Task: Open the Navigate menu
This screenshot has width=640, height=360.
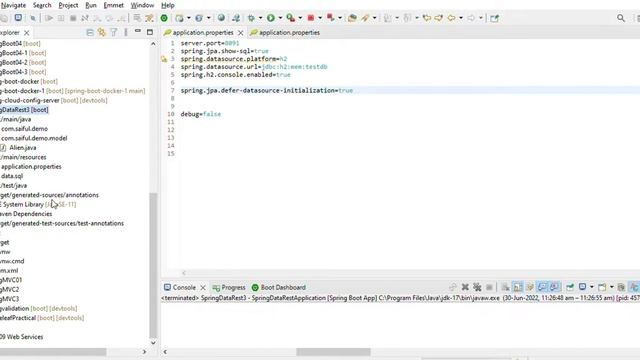Action: pyautogui.click(x=13, y=5)
